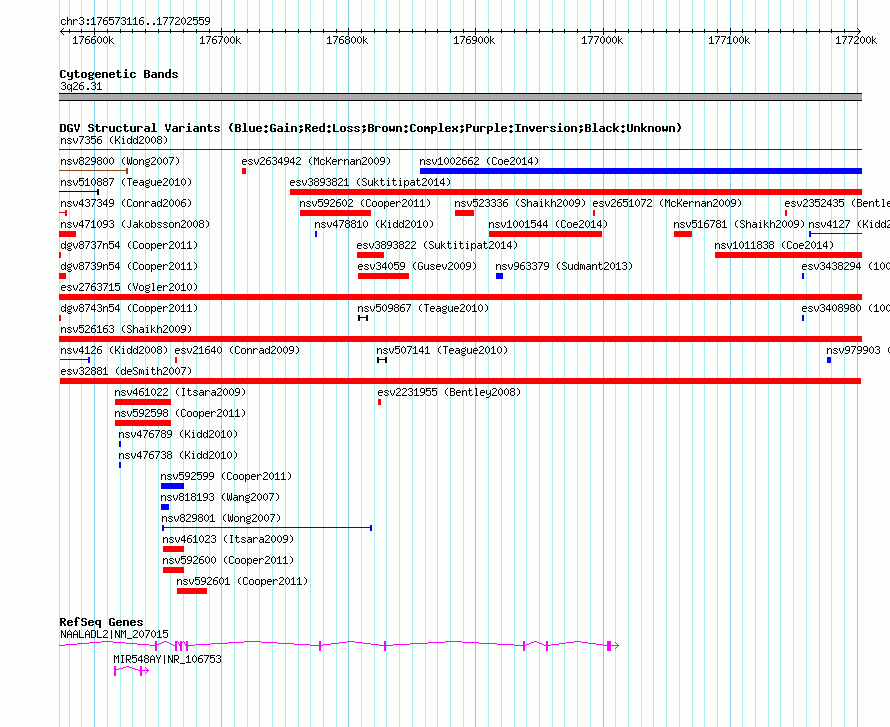Viewport: 890px width, 727px height.
Task: Click the nsv509867 (Teague2010) black marker
Action: (363, 318)
